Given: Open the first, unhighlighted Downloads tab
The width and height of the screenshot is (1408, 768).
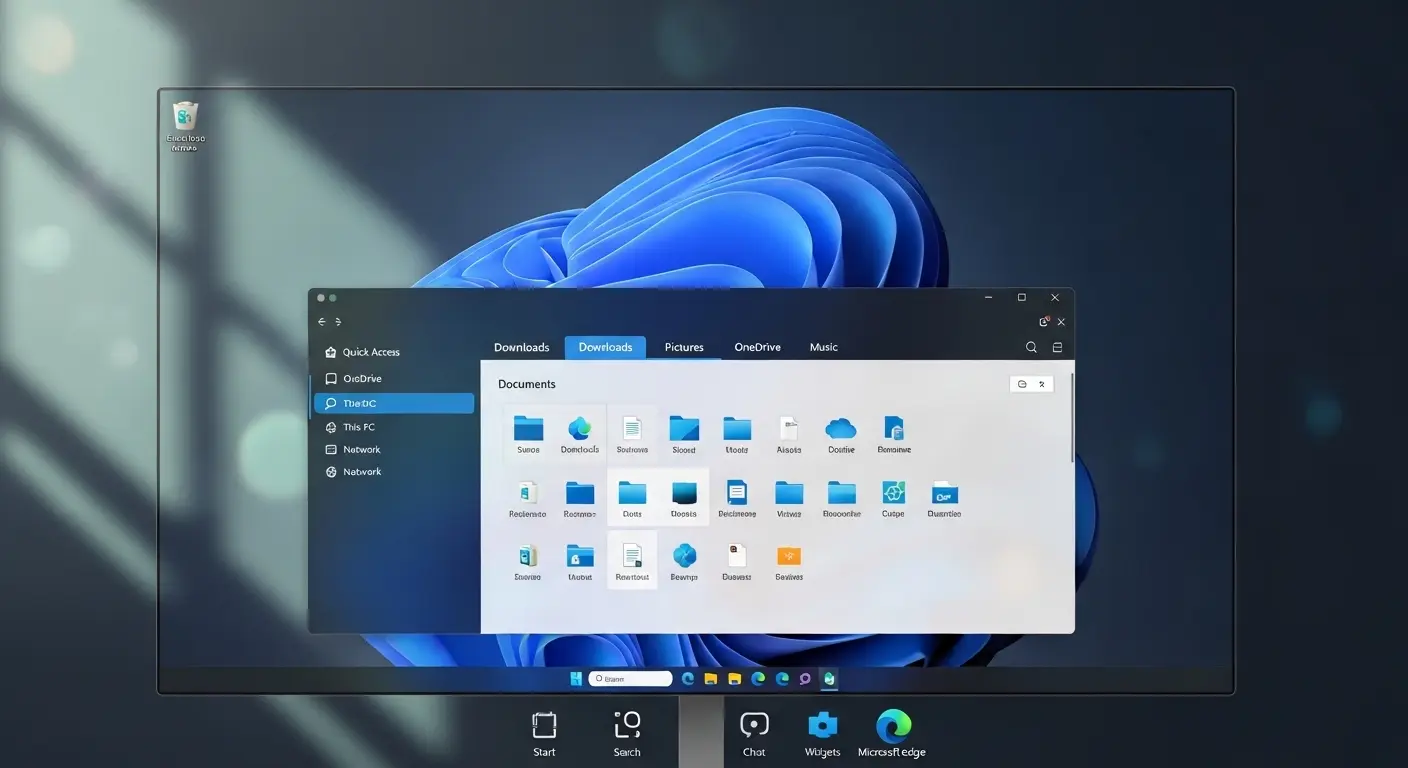Looking at the screenshot, I should (x=521, y=347).
